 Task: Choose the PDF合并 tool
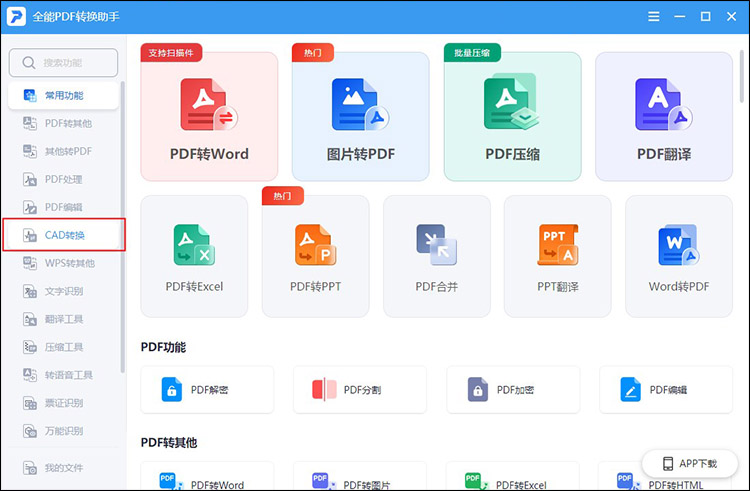[x=437, y=256]
